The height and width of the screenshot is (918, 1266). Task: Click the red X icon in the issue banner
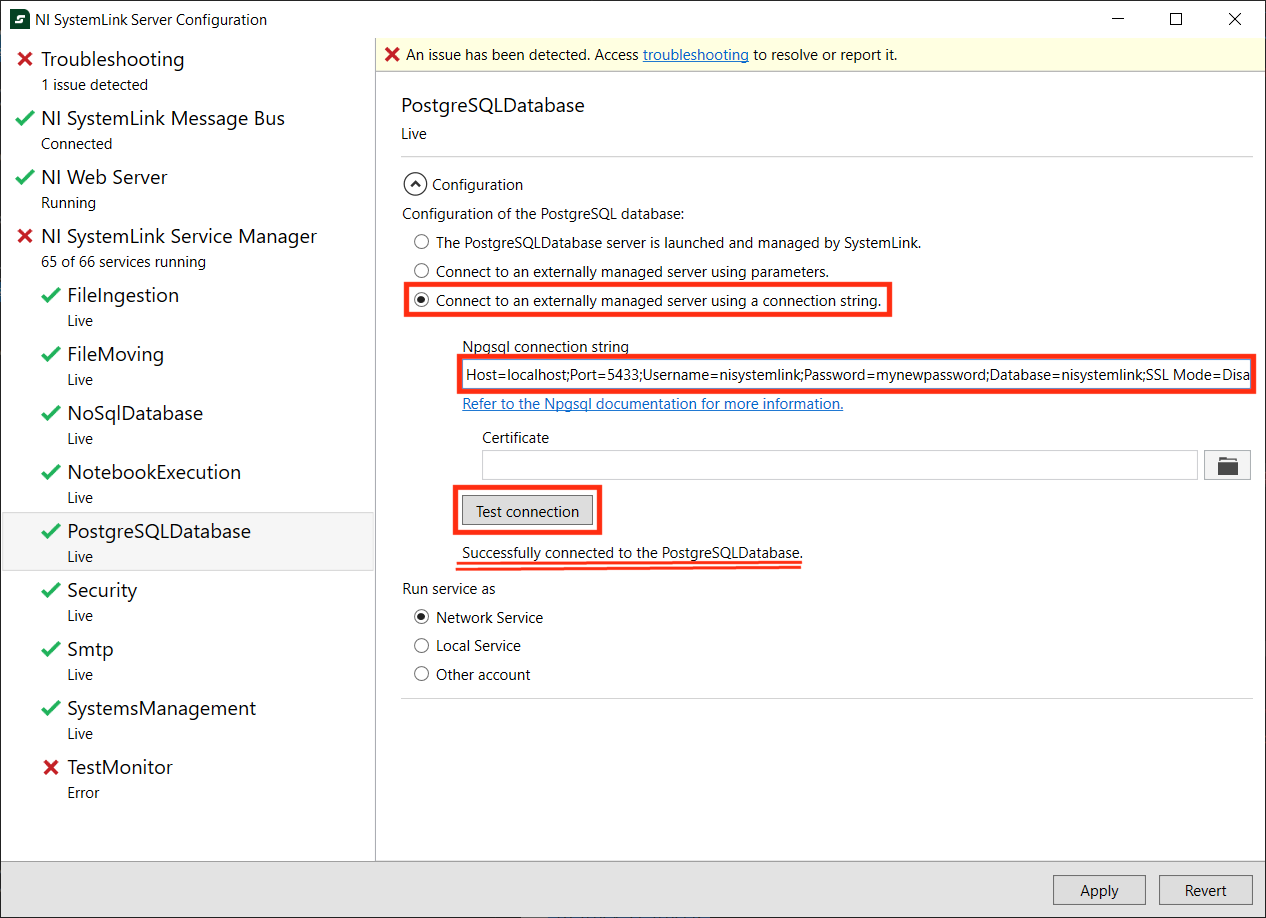393,55
